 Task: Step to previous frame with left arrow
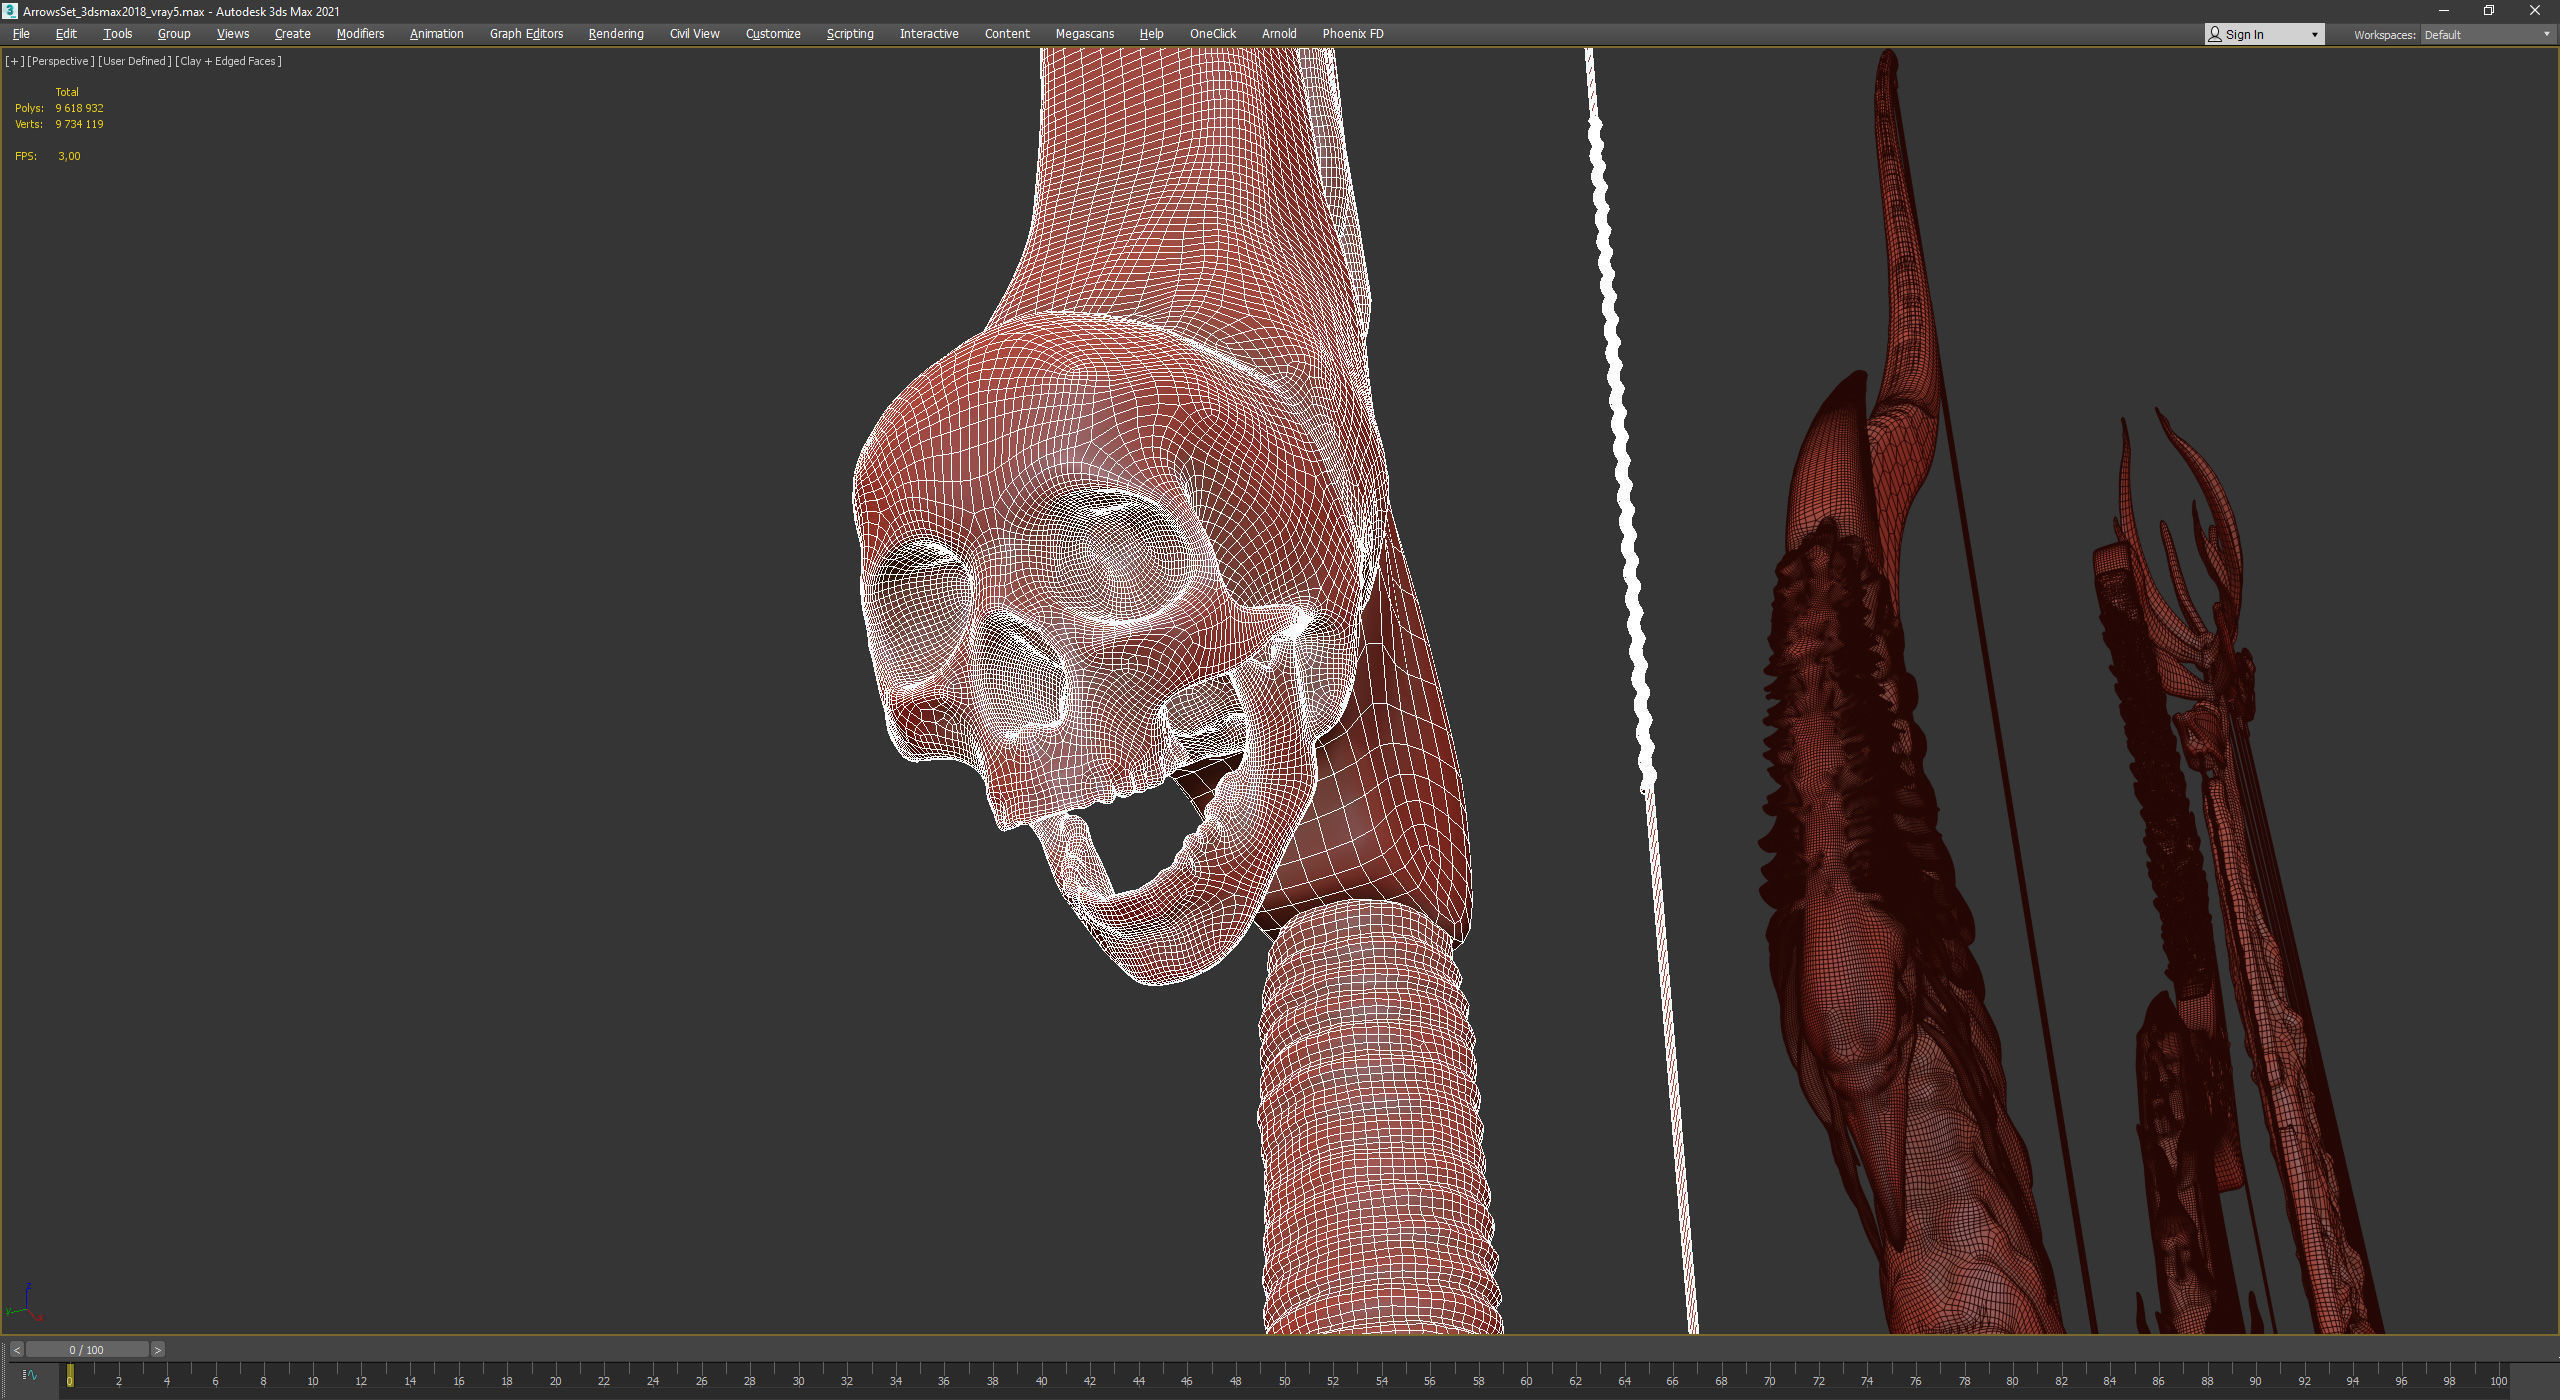pyautogui.click(x=17, y=1350)
